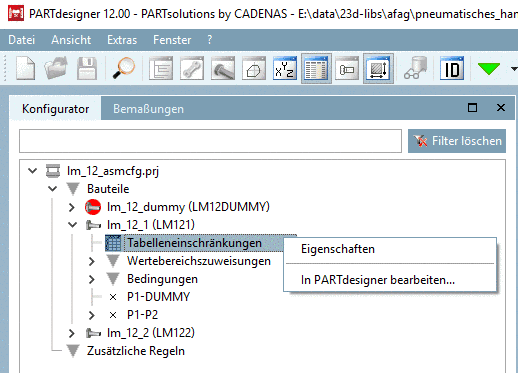Click the Filter löschen button
This screenshot has width=518, height=373.
click(457, 141)
